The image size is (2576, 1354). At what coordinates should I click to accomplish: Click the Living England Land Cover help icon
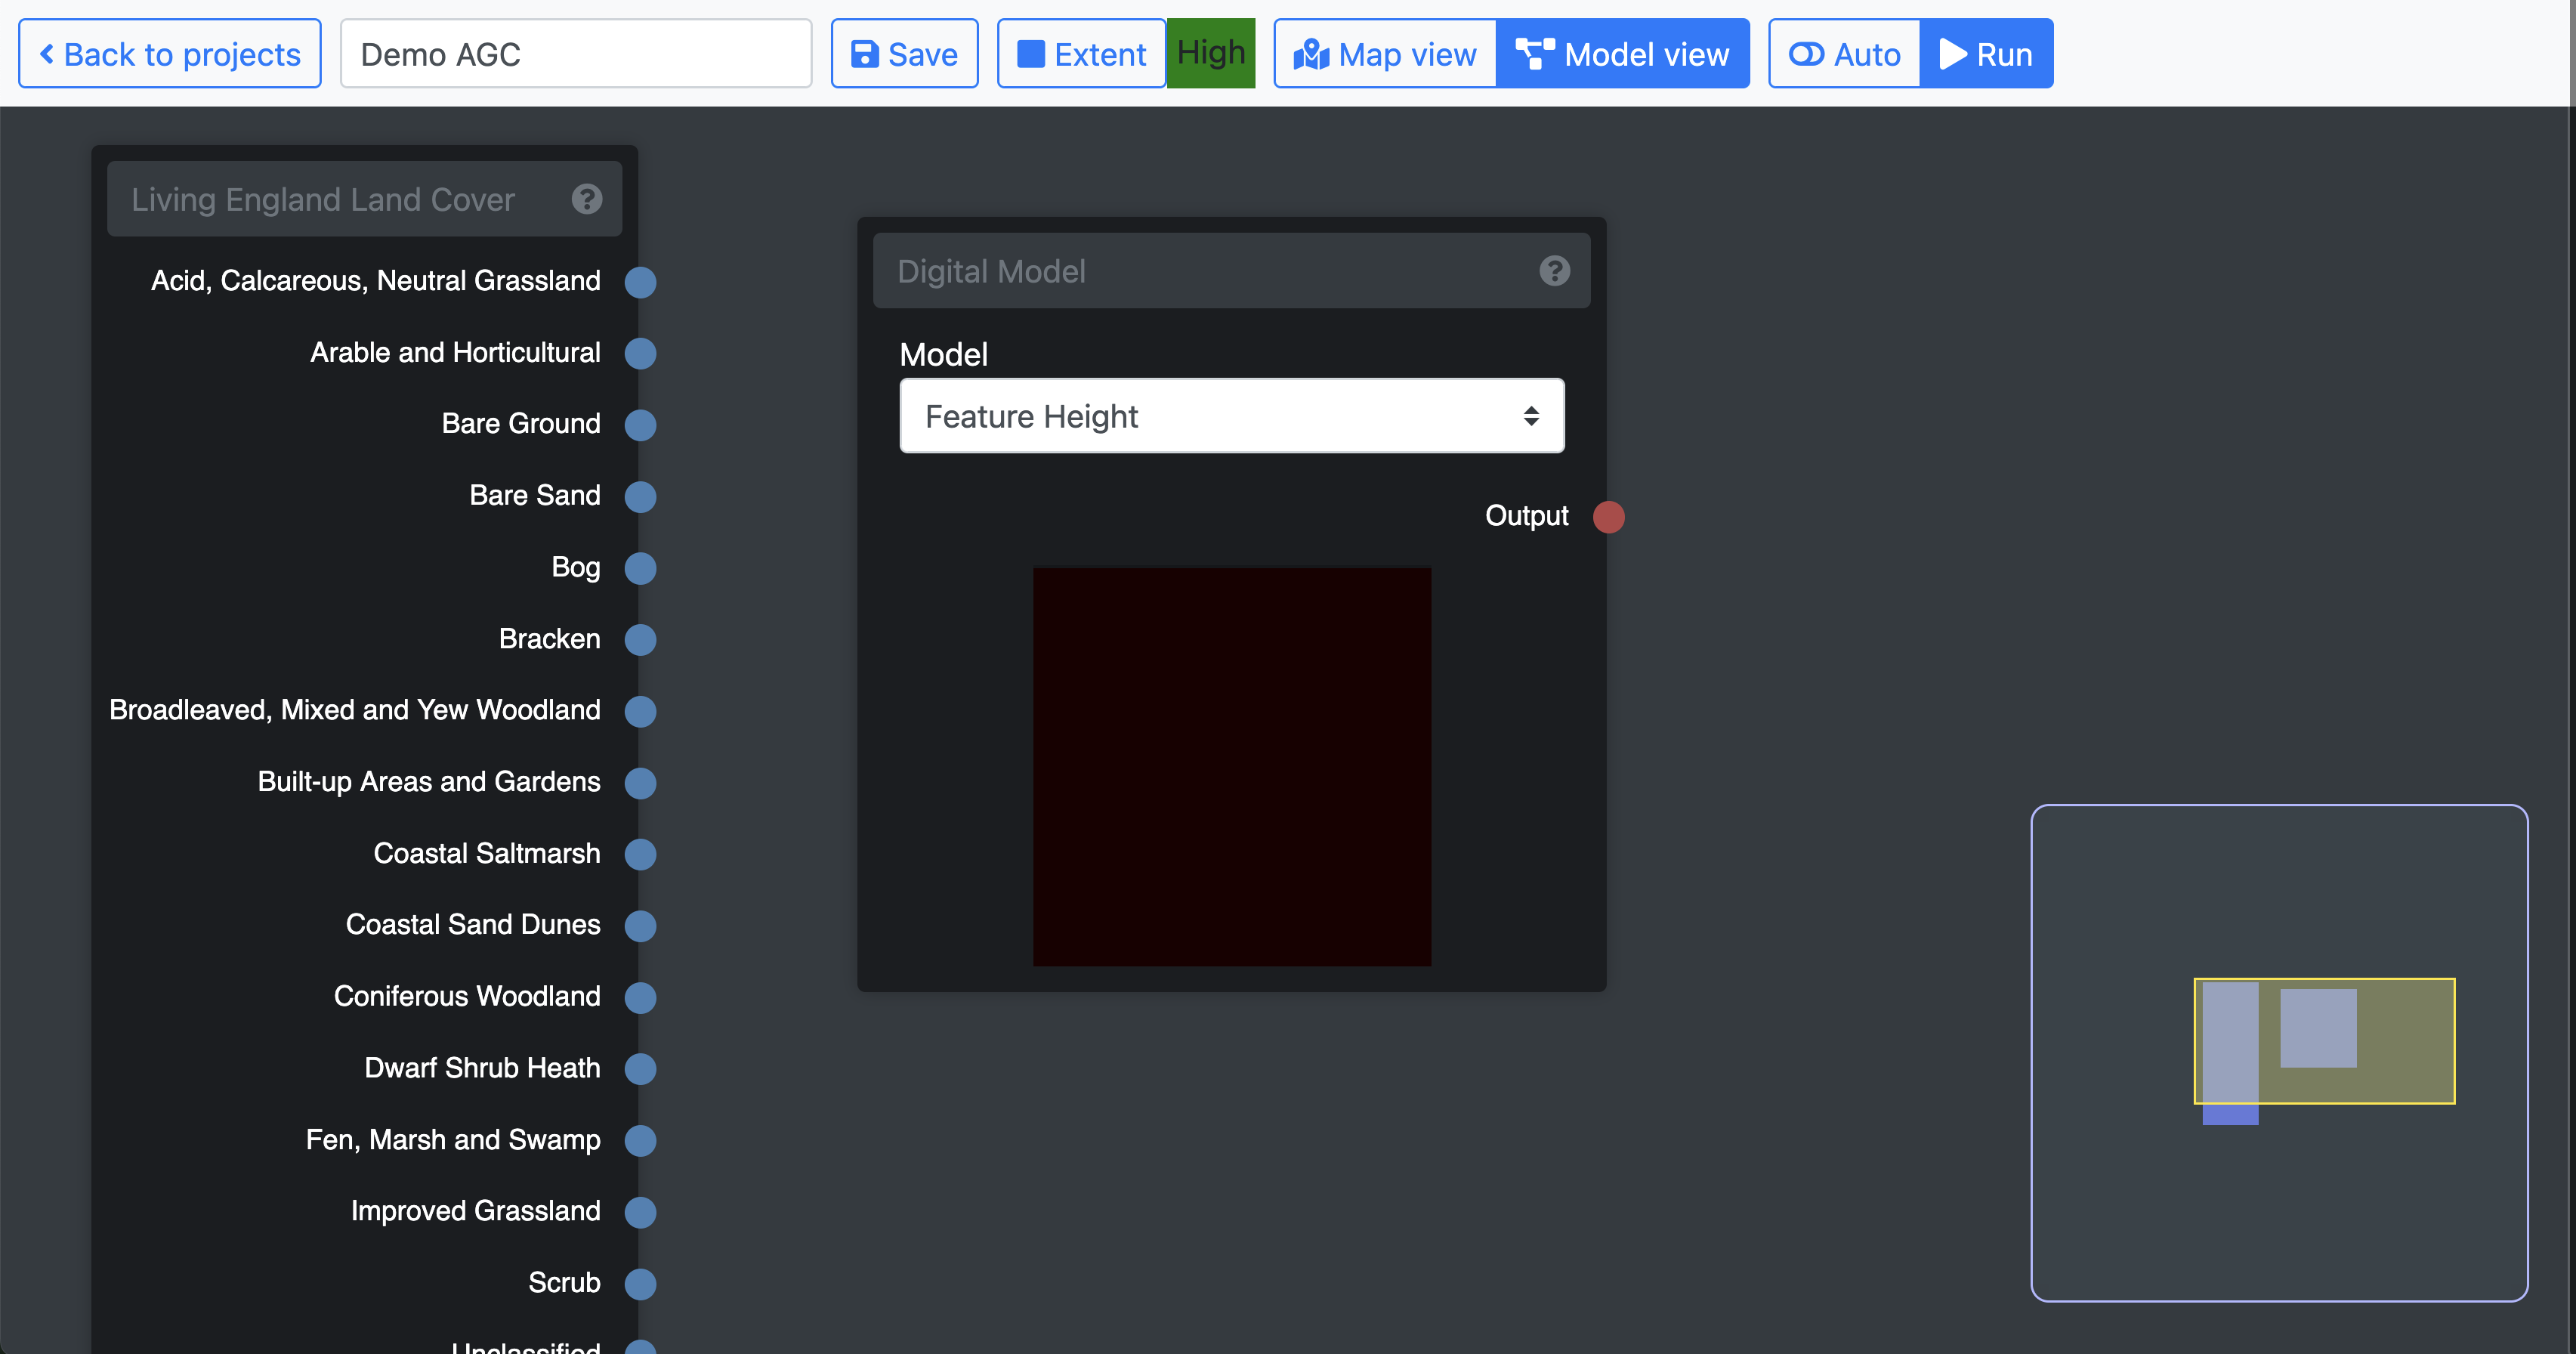coord(587,199)
